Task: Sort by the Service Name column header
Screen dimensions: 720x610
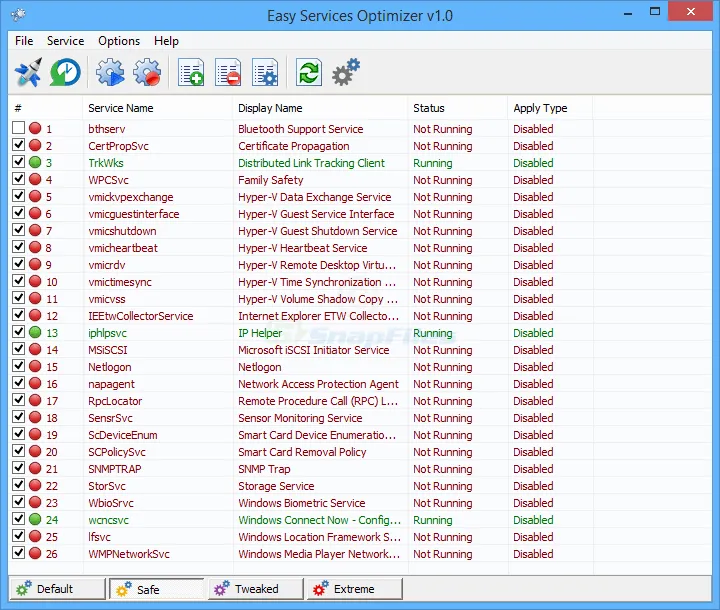Action: tap(158, 108)
